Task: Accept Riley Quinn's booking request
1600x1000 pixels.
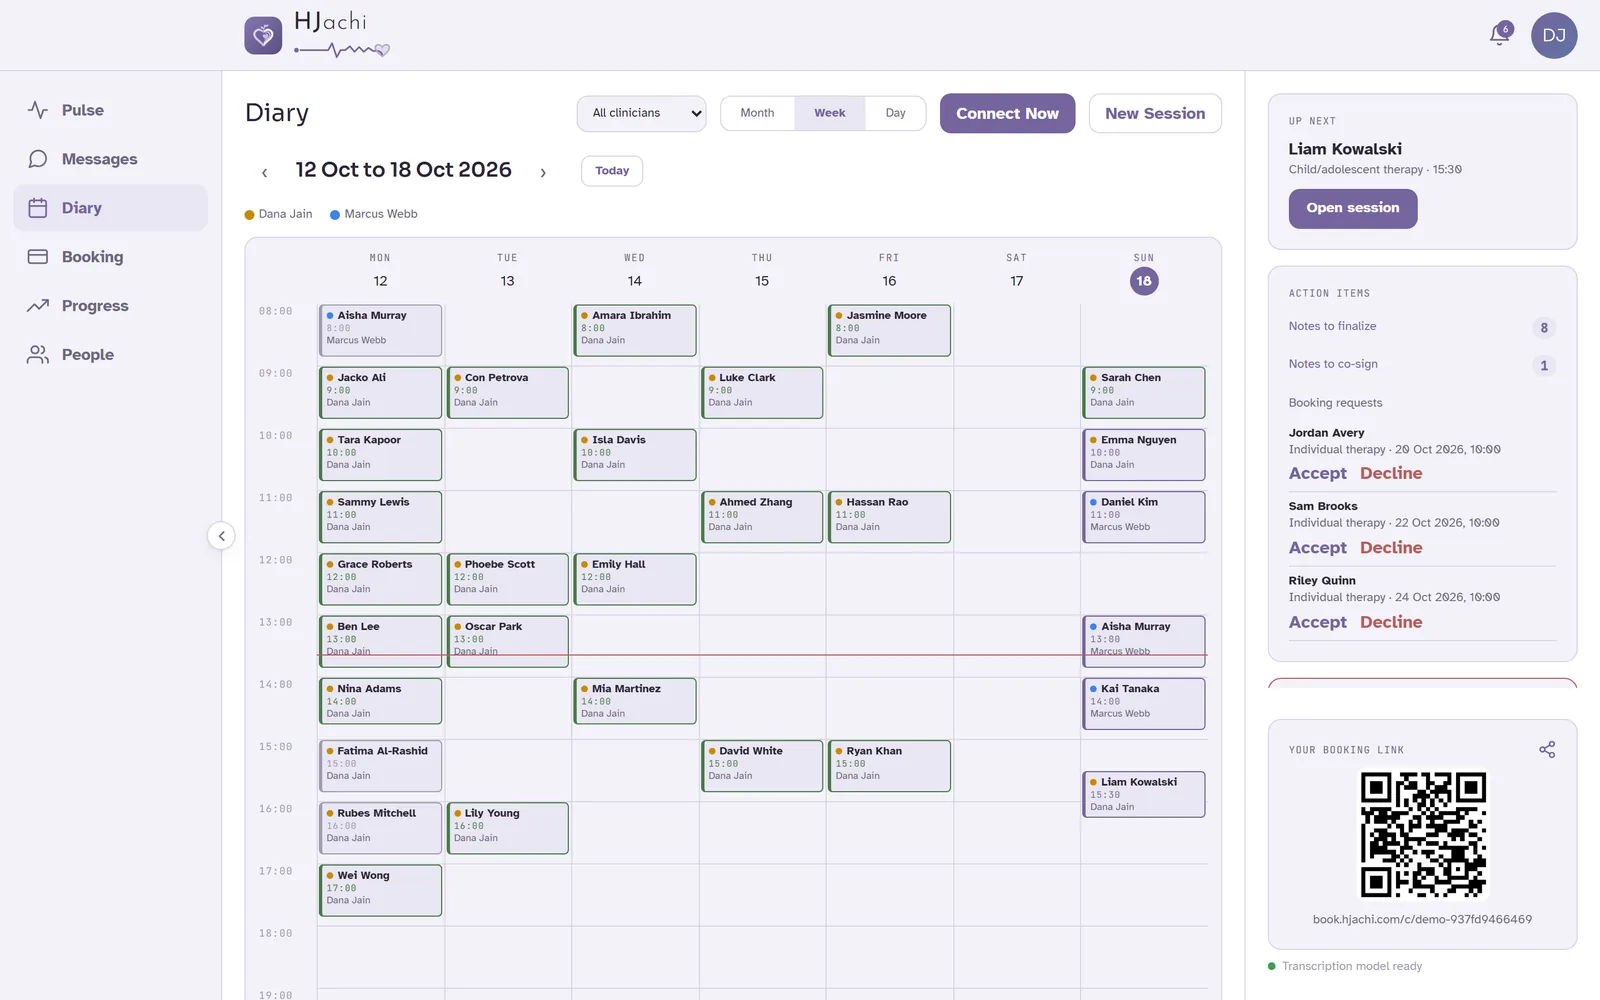Action: click(x=1318, y=622)
